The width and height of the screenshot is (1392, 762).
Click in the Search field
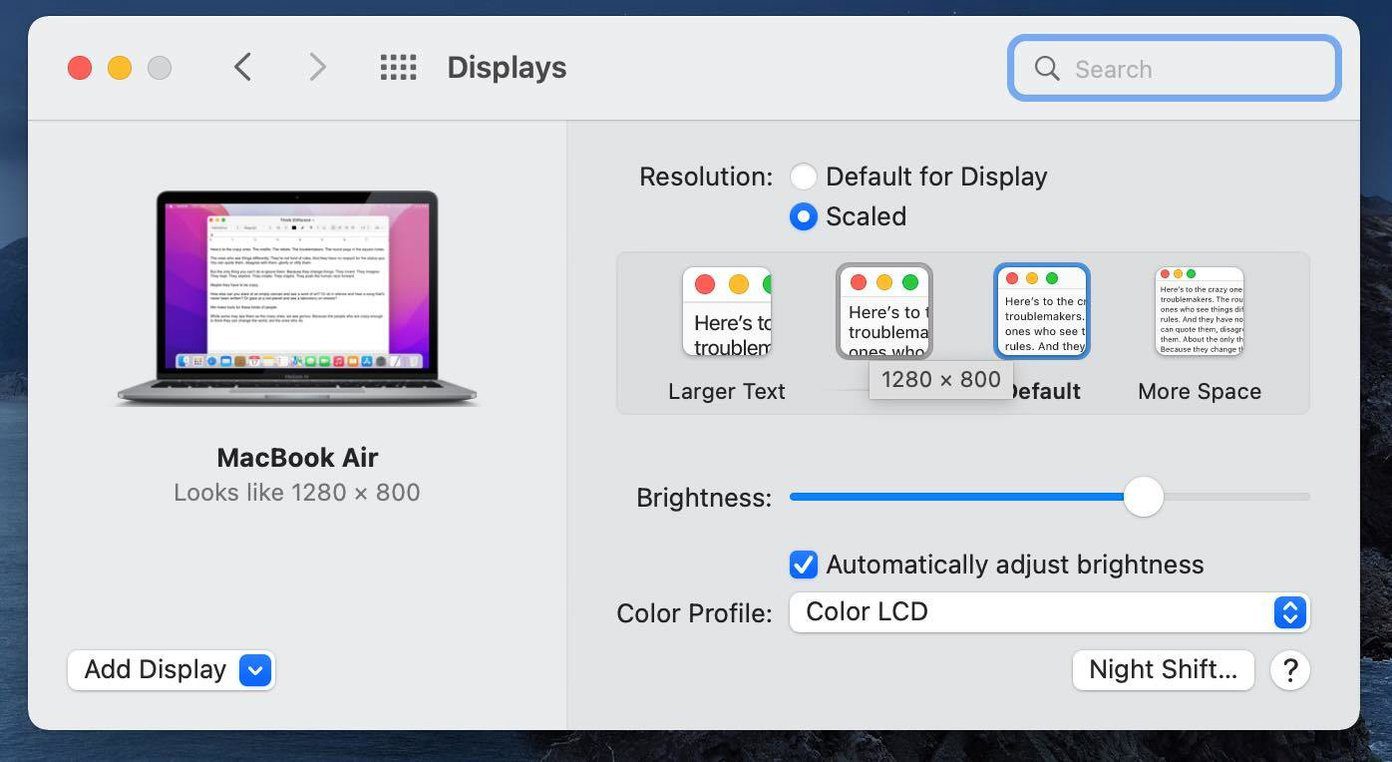pyautogui.click(x=1174, y=68)
